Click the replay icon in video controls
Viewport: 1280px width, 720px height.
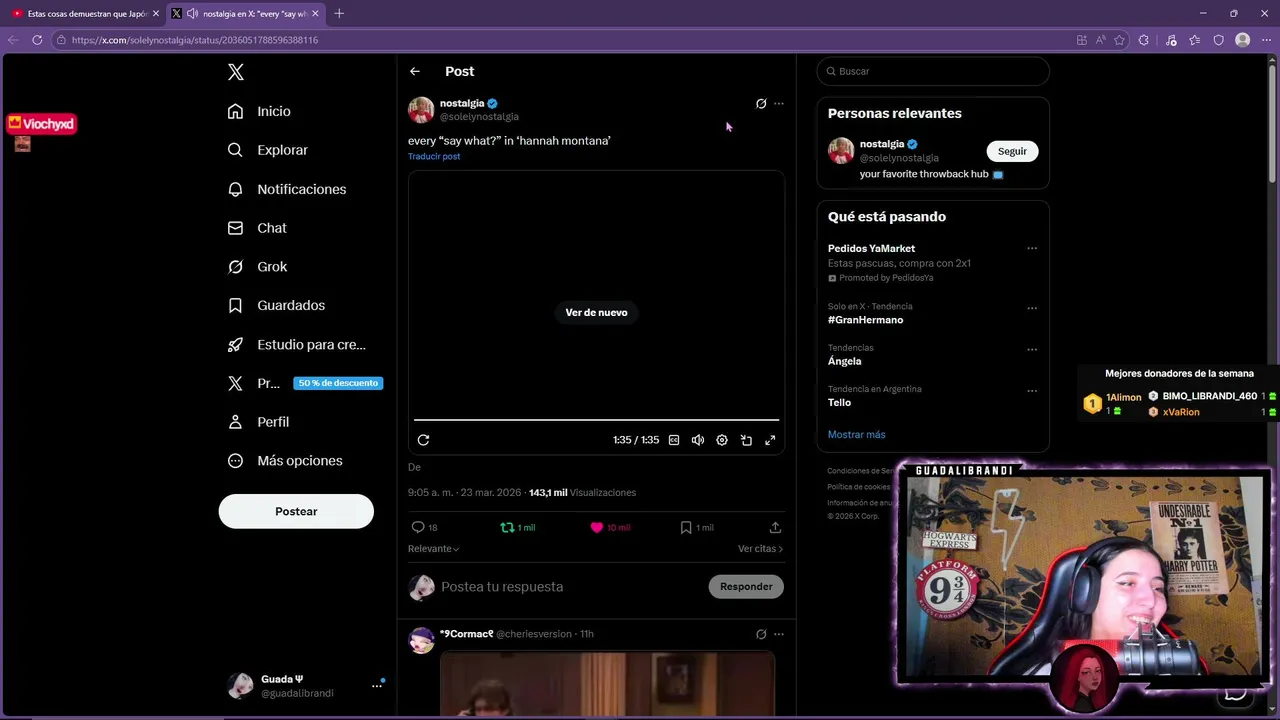coord(423,440)
